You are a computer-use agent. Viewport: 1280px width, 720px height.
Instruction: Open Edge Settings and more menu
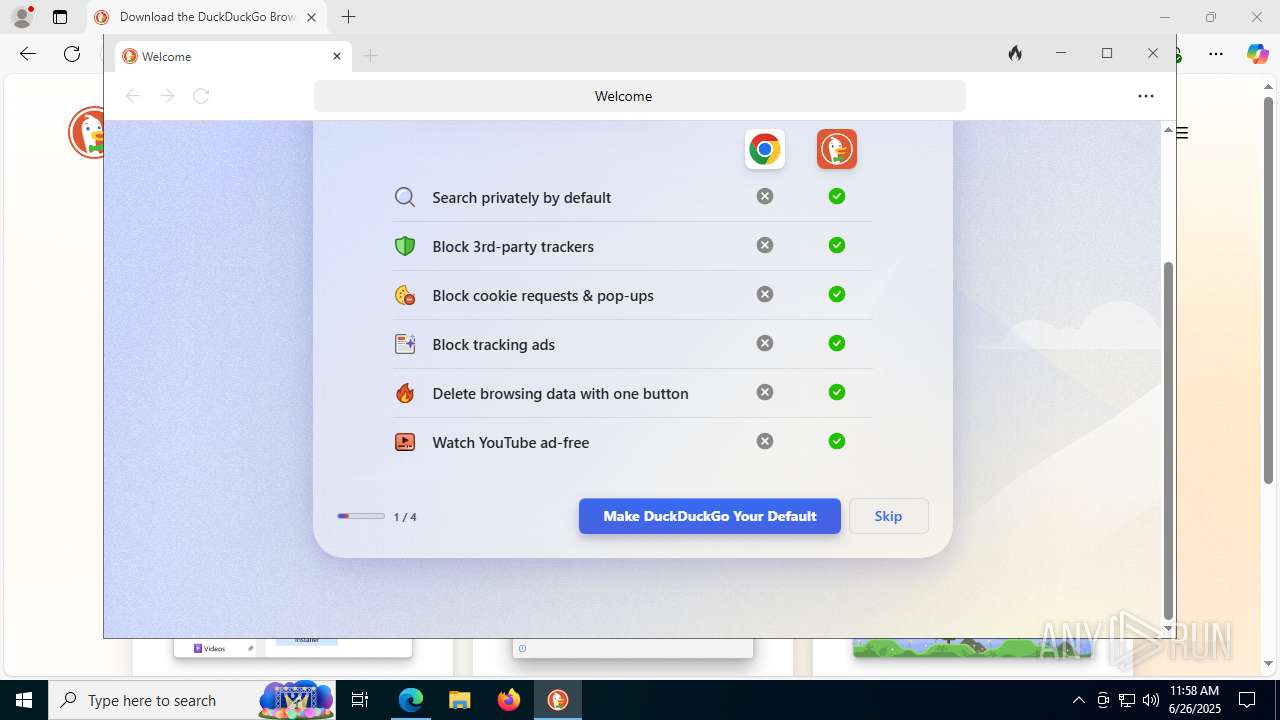click(1216, 54)
